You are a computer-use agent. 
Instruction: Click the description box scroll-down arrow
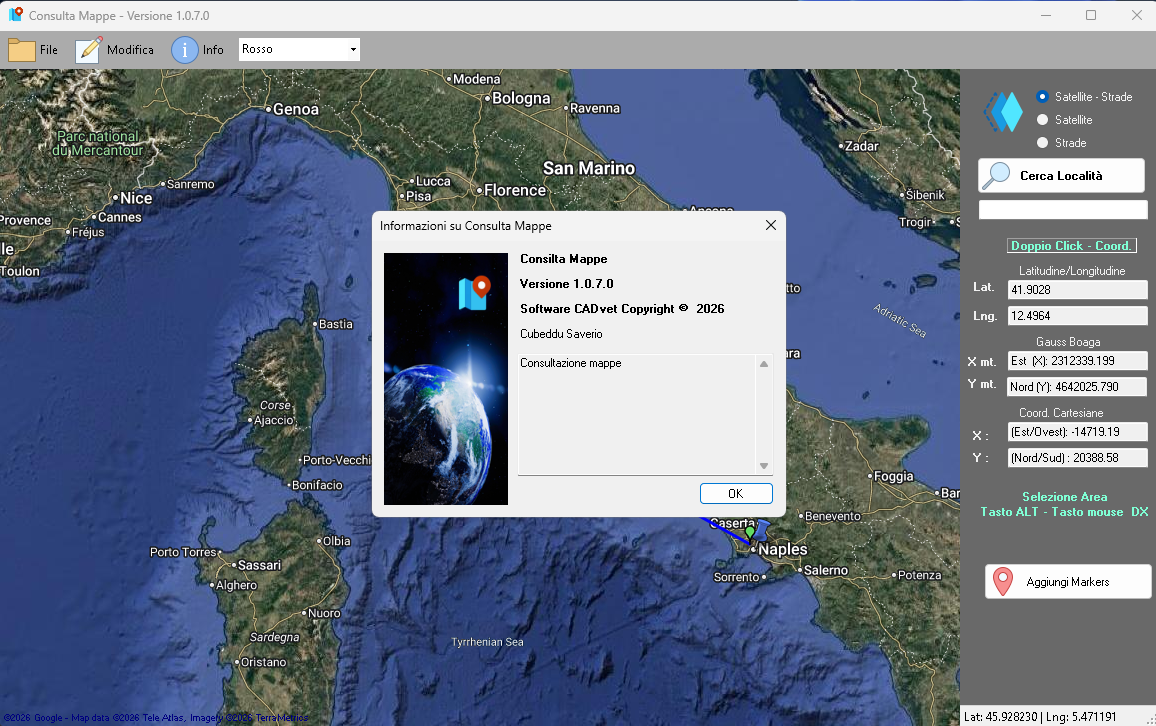click(764, 465)
